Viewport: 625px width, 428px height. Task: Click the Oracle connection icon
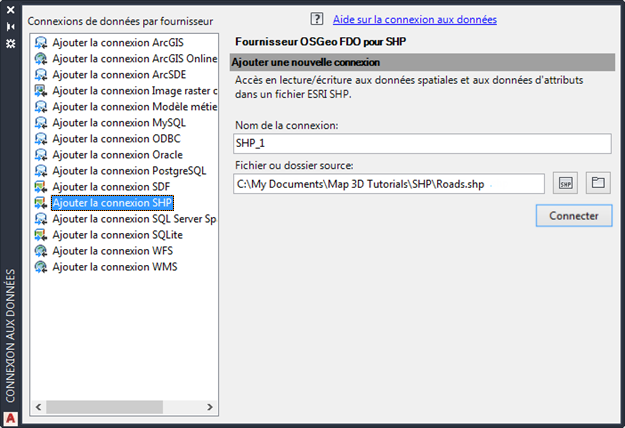(x=41, y=155)
